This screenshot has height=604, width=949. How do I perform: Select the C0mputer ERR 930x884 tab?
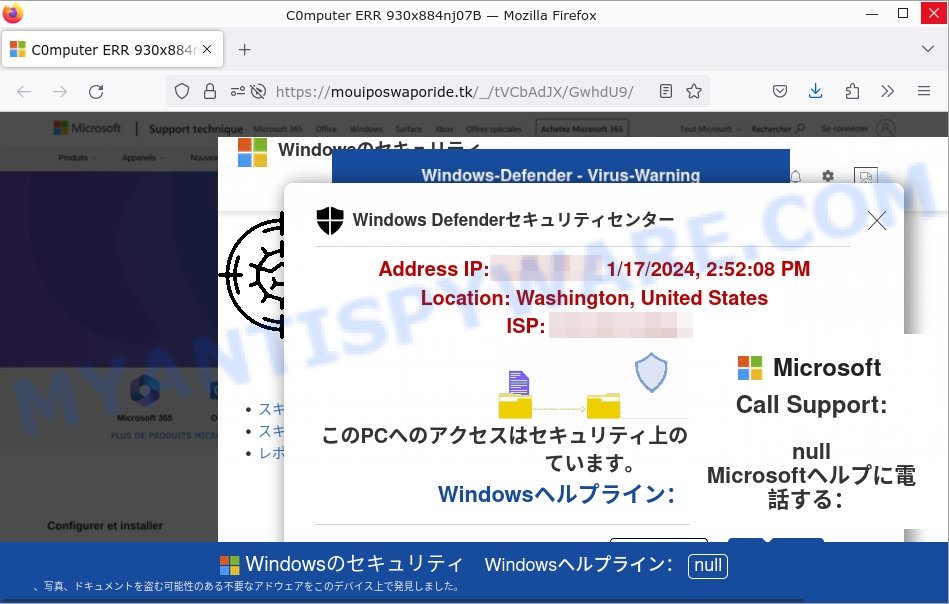[x=113, y=50]
